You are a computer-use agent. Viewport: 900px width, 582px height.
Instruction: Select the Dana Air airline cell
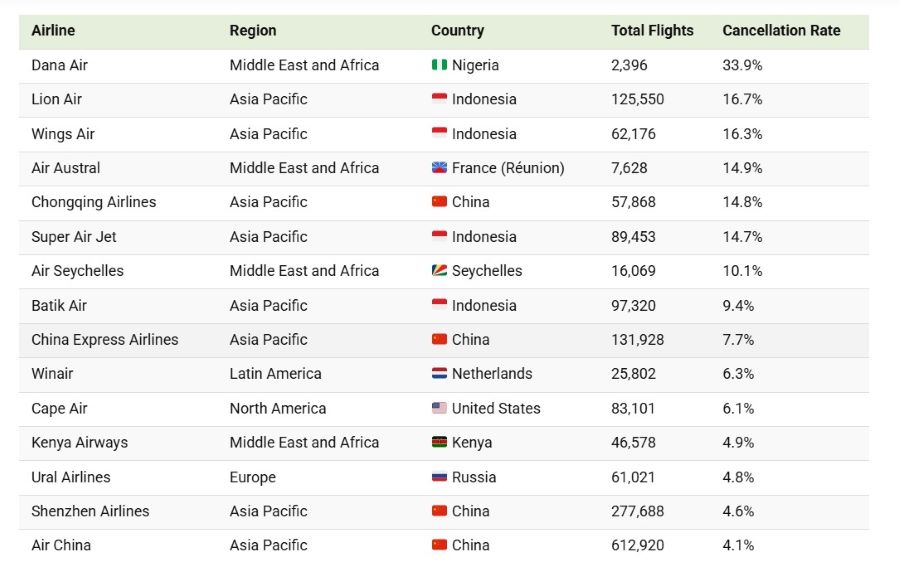point(59,65)
